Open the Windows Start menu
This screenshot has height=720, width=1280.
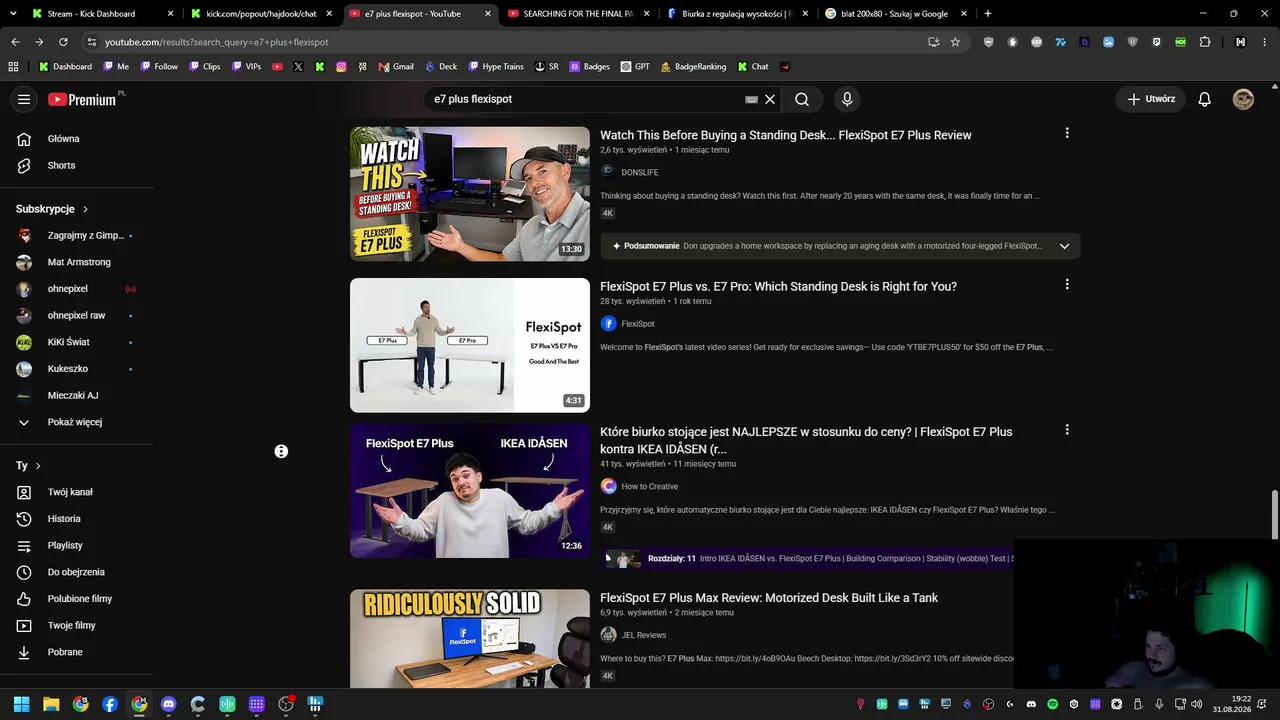[x=21, y=704]
